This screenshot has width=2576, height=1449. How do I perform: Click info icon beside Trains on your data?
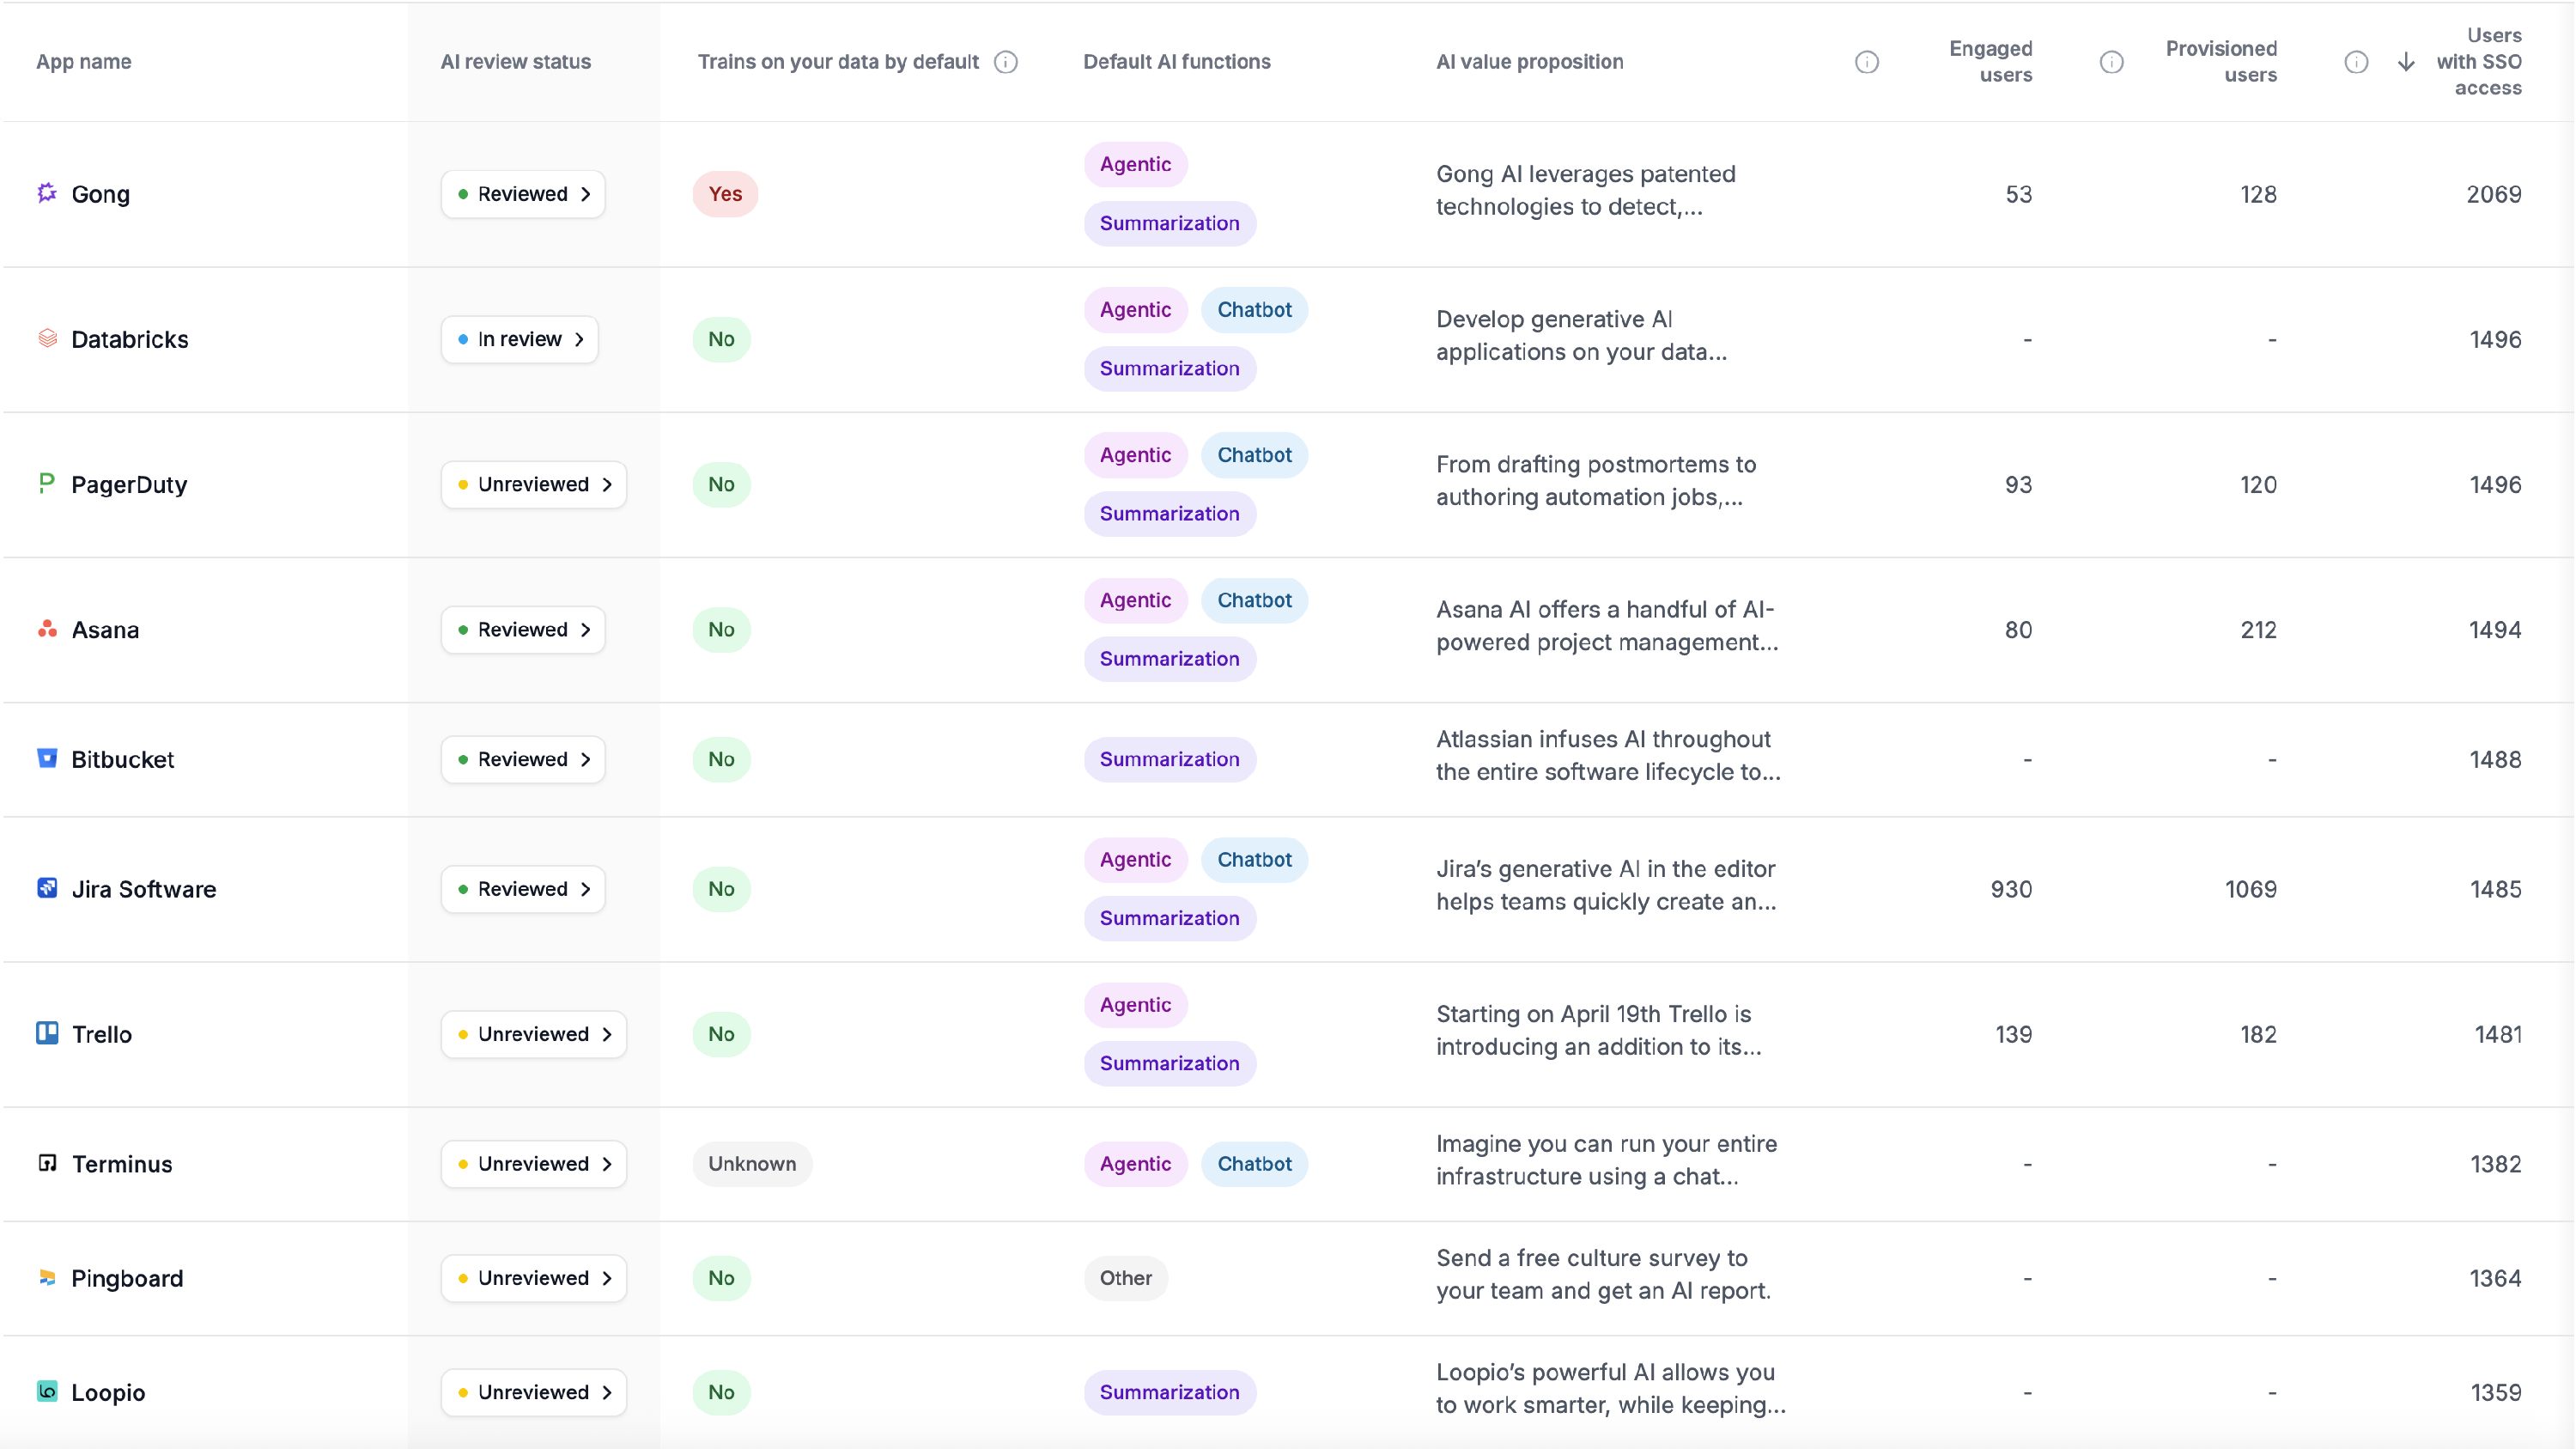point(1005,61)
